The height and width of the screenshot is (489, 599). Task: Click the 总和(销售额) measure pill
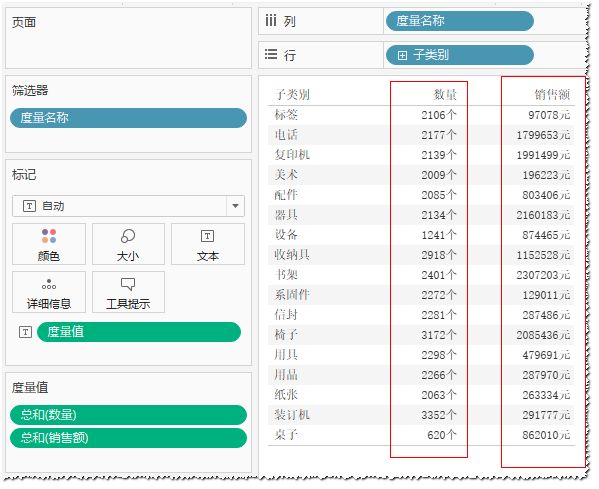tap(128, 438)
